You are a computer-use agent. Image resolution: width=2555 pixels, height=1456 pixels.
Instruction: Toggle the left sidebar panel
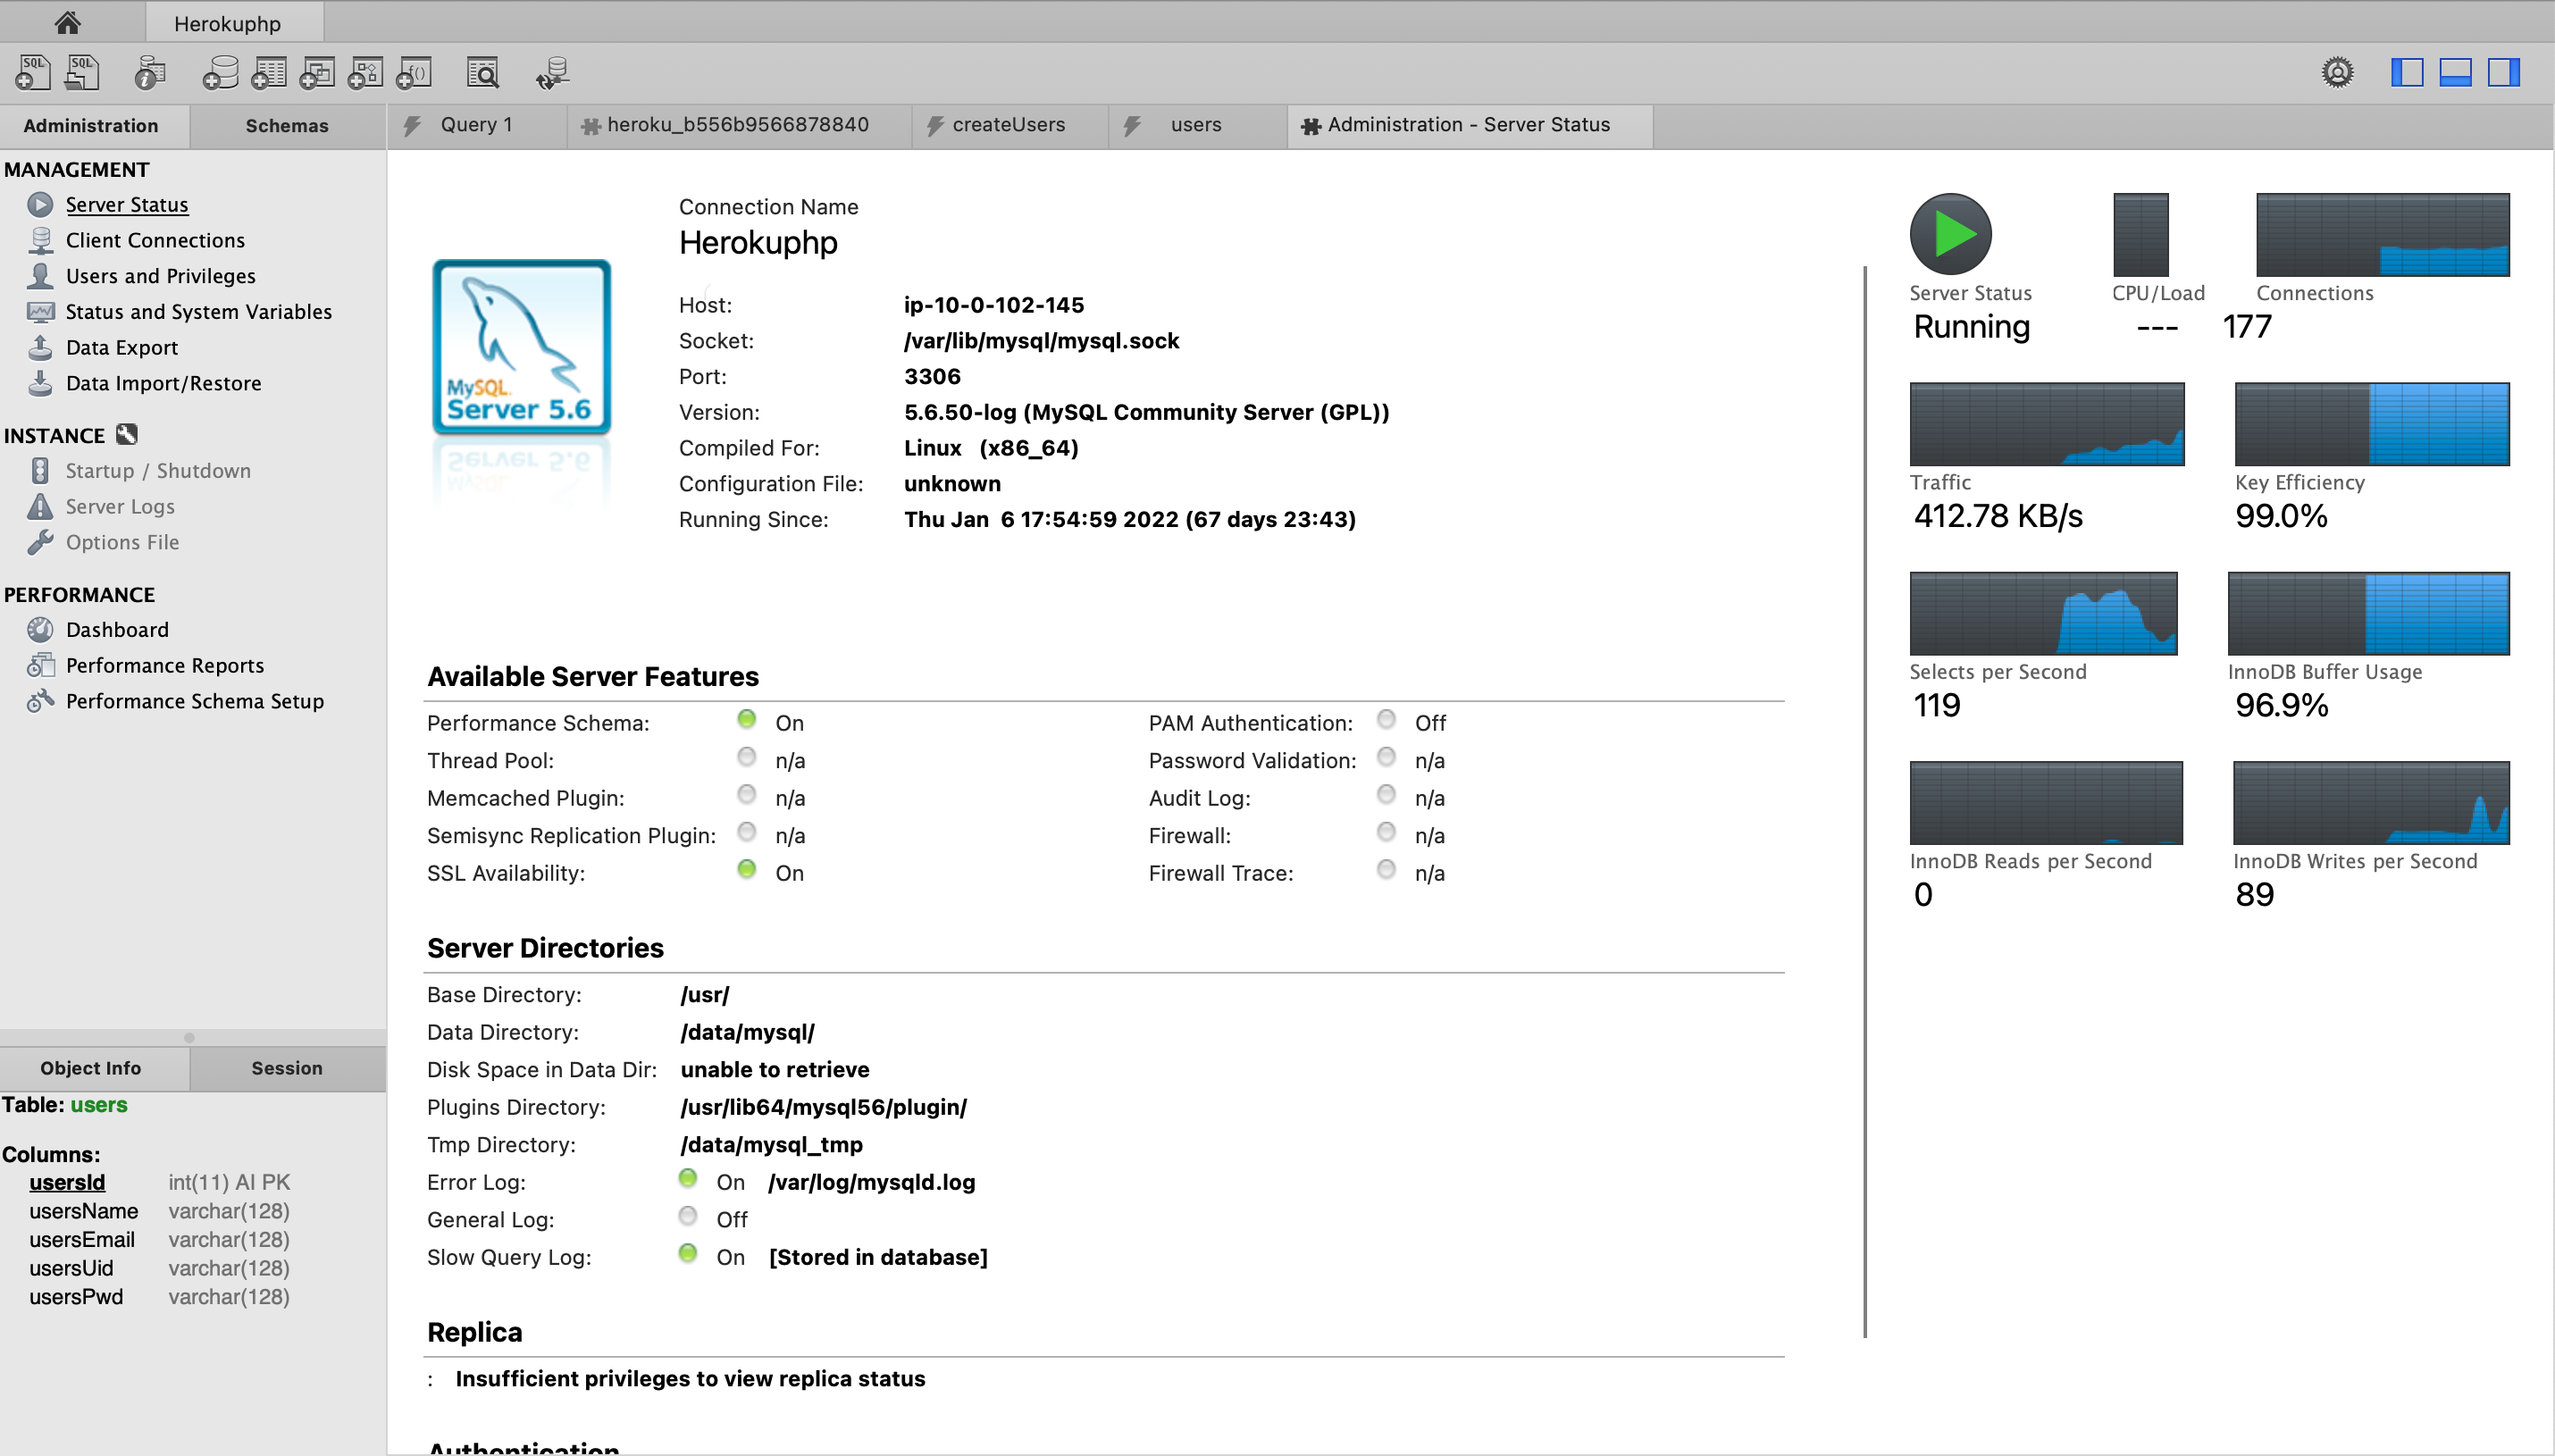(x=2408, y=72)
